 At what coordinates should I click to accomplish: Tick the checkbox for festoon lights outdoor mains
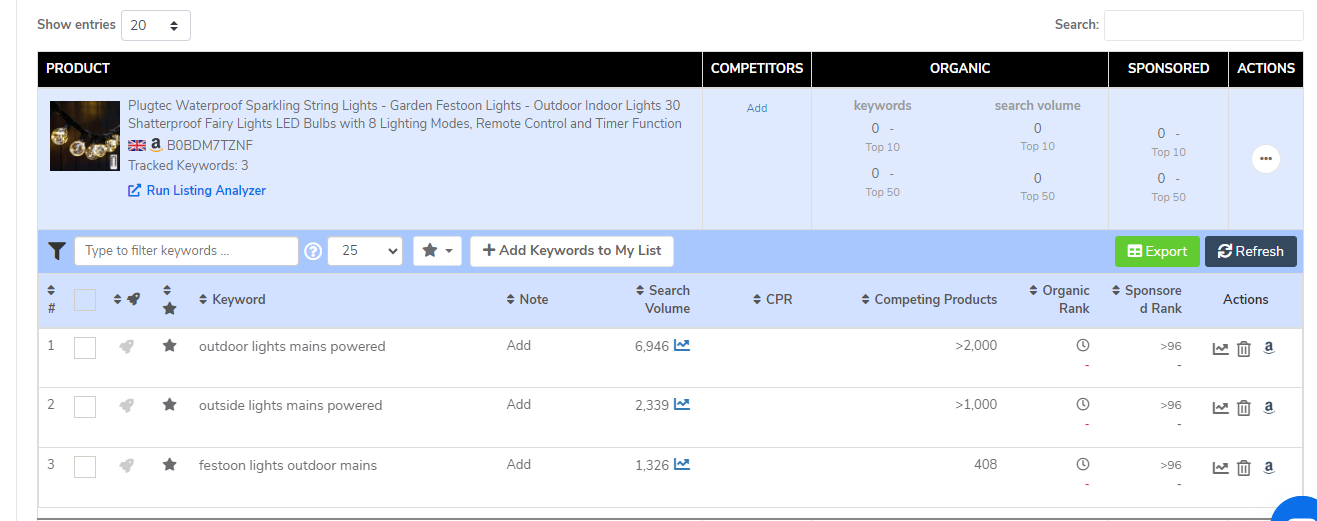pos(85,467)
